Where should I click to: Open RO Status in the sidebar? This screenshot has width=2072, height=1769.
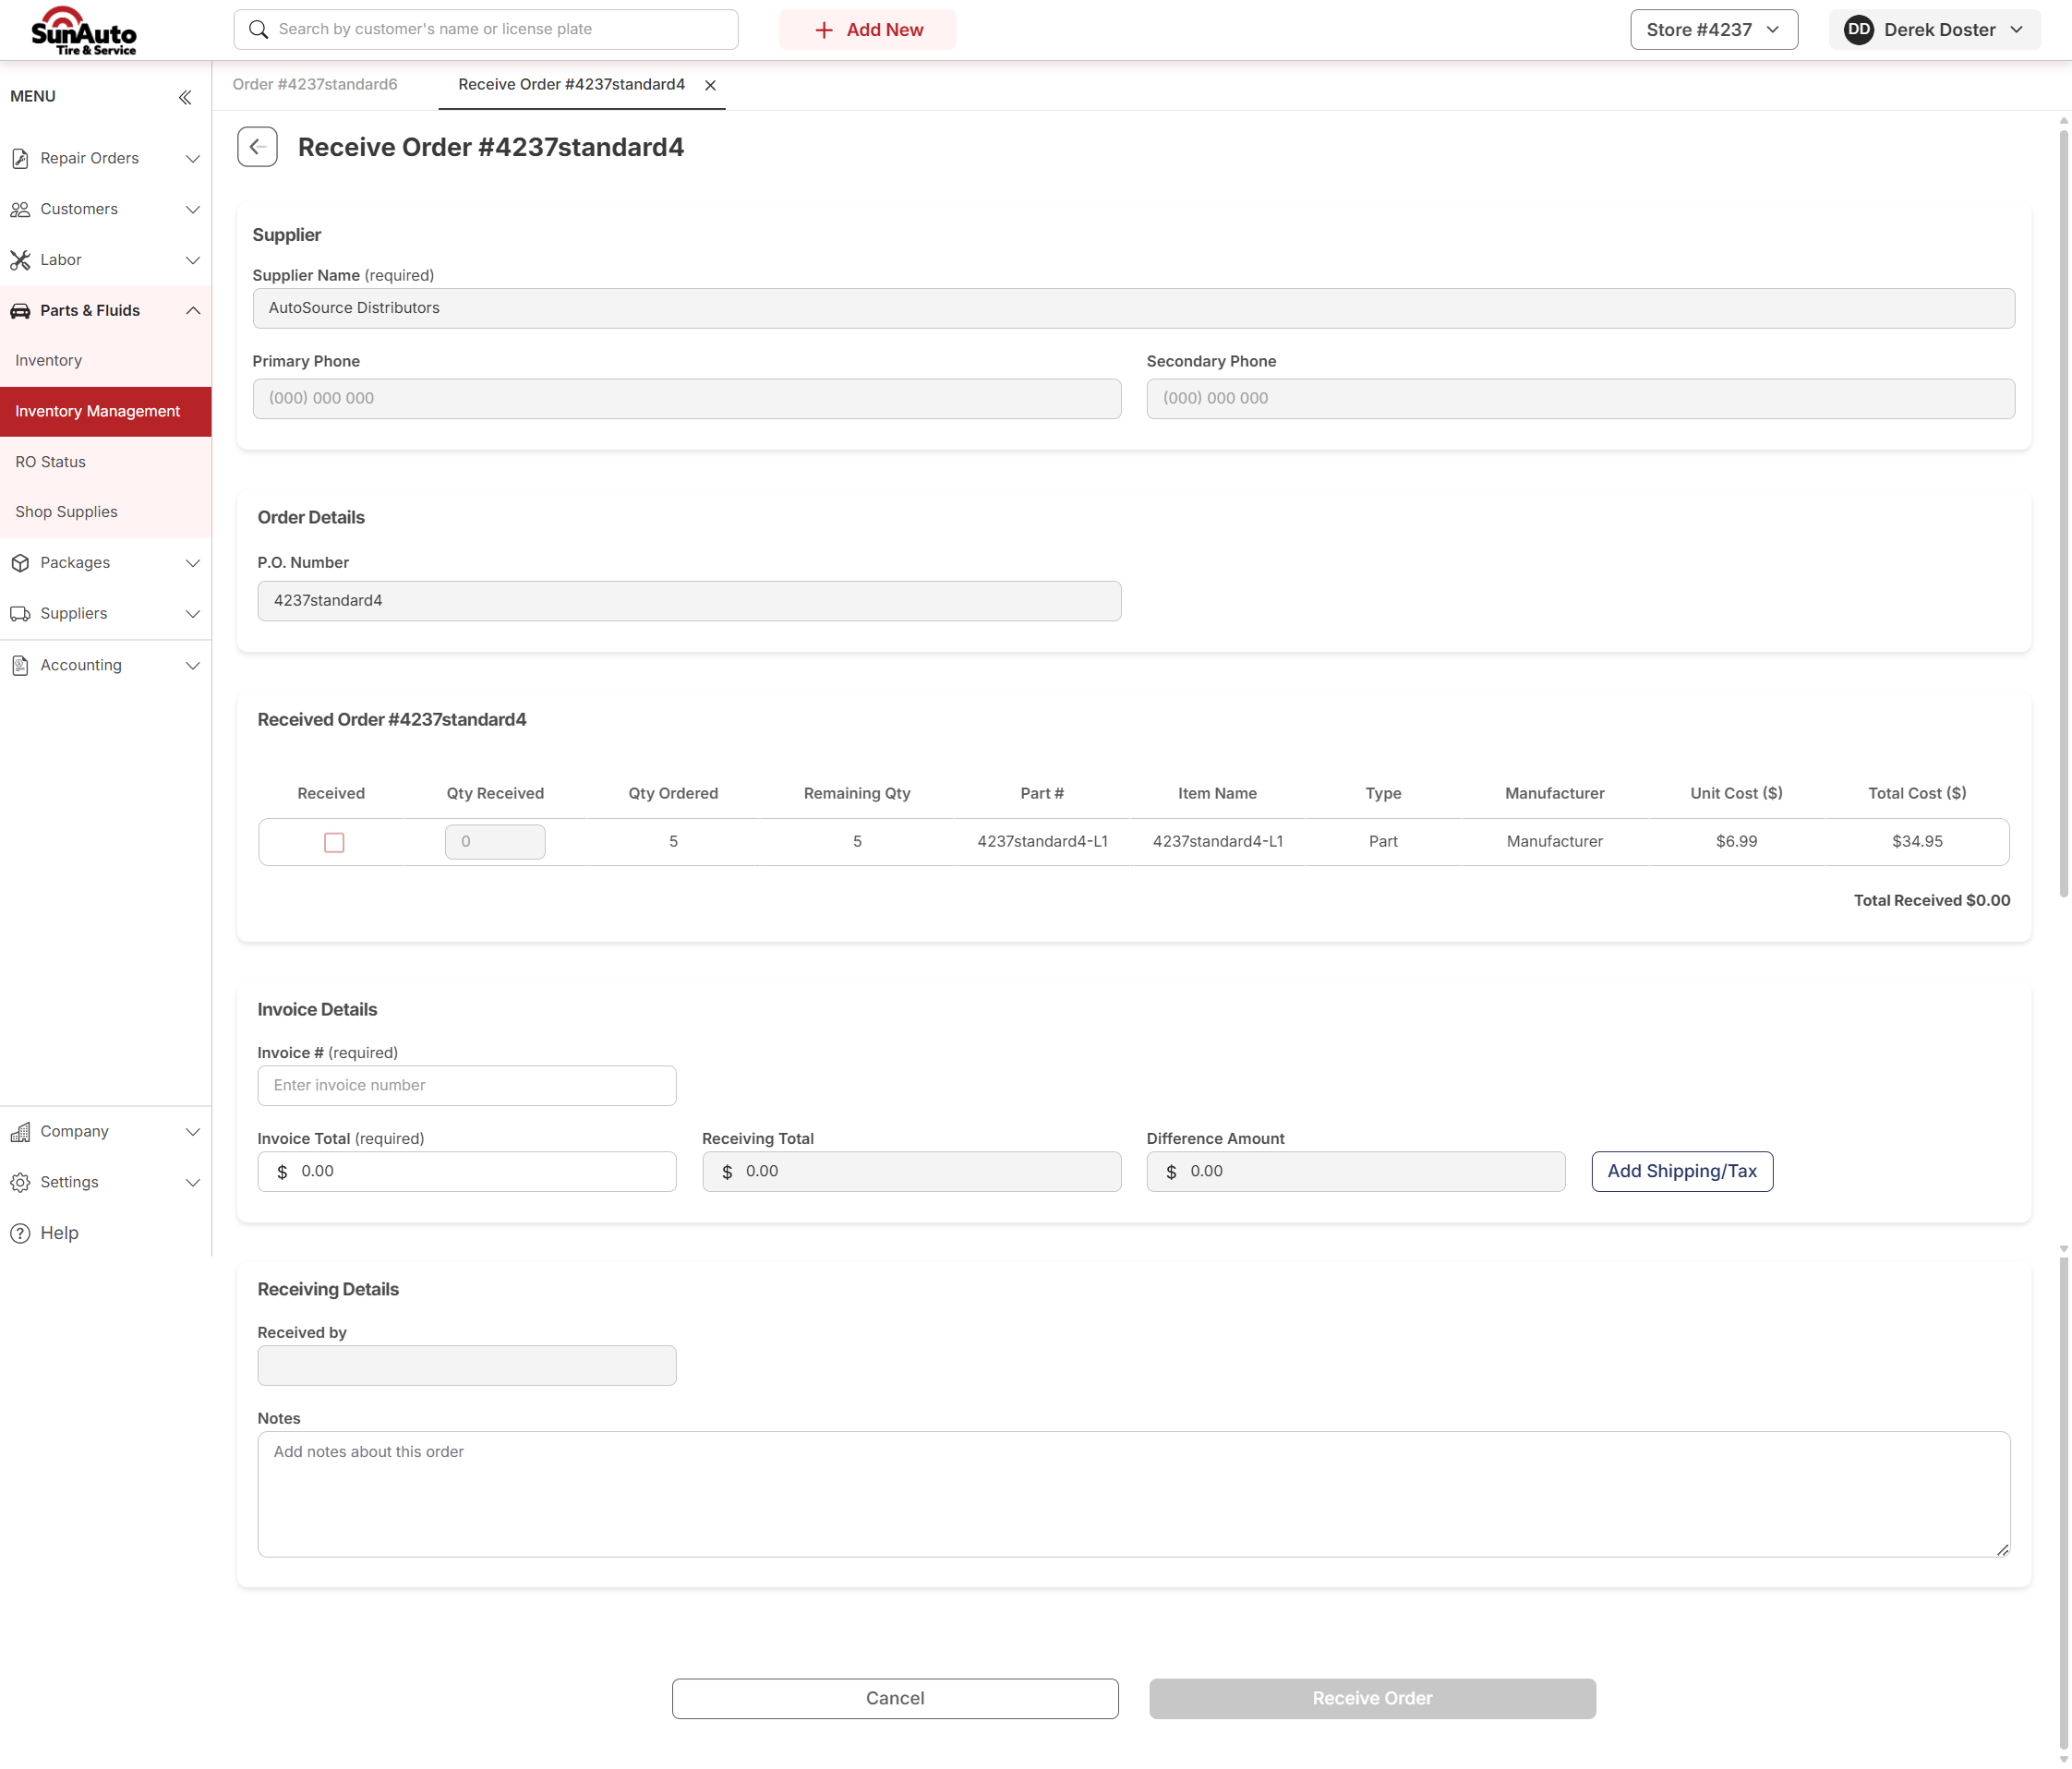coord(105,462)
